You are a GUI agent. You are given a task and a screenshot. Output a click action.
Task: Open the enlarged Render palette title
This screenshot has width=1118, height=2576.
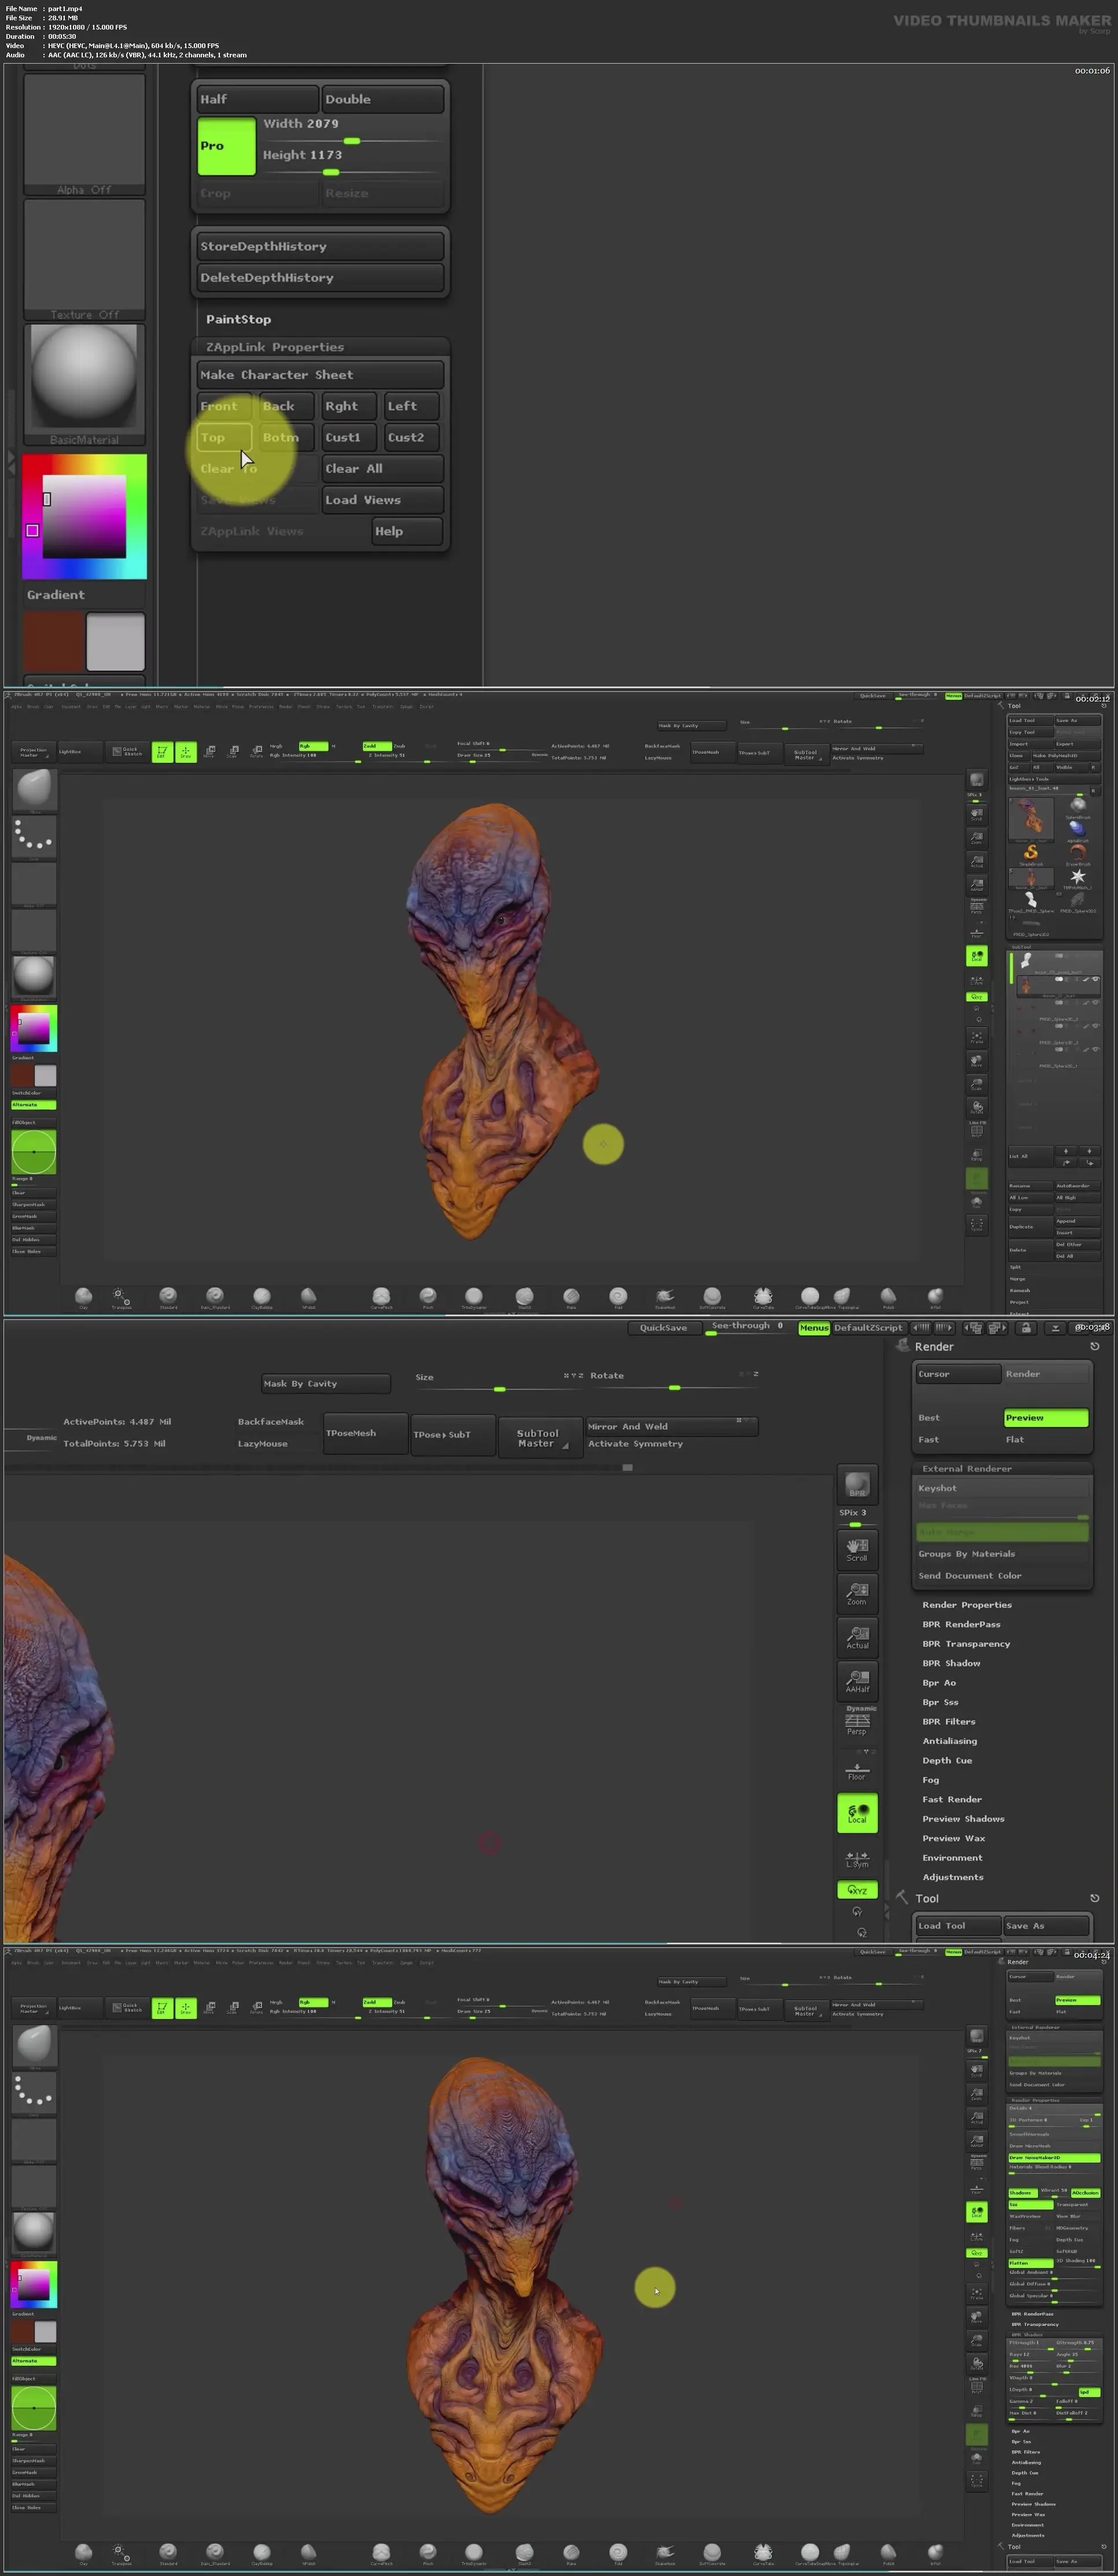pos(934,1346)
